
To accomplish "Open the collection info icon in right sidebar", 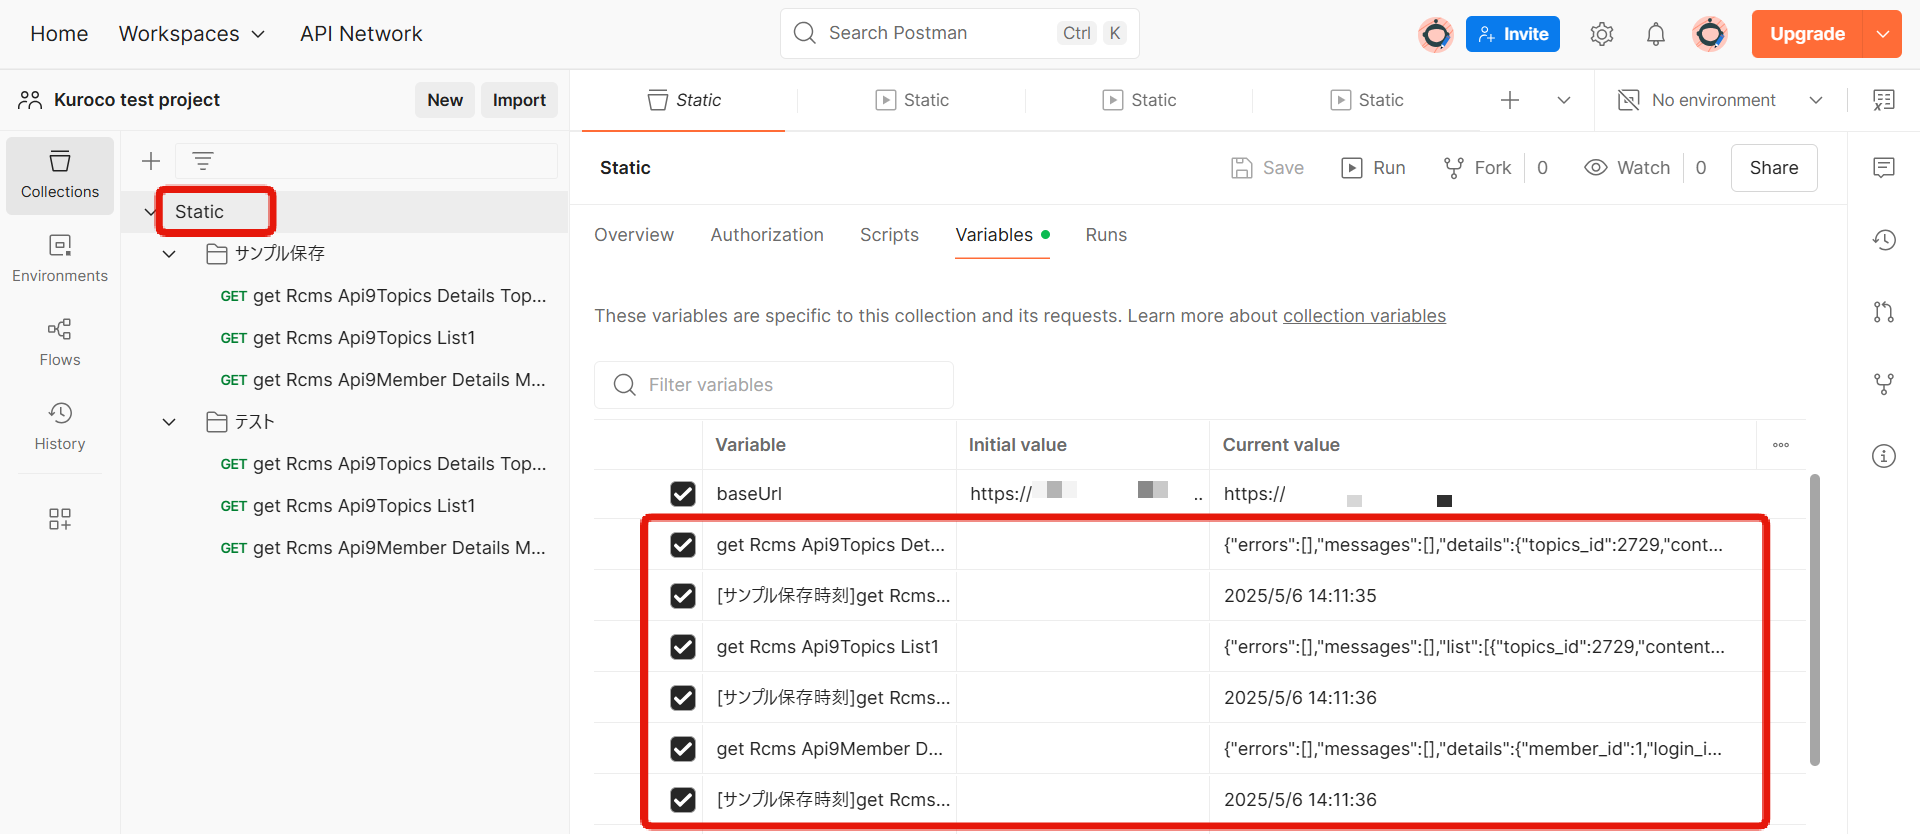I will [x=1883, y=456].
